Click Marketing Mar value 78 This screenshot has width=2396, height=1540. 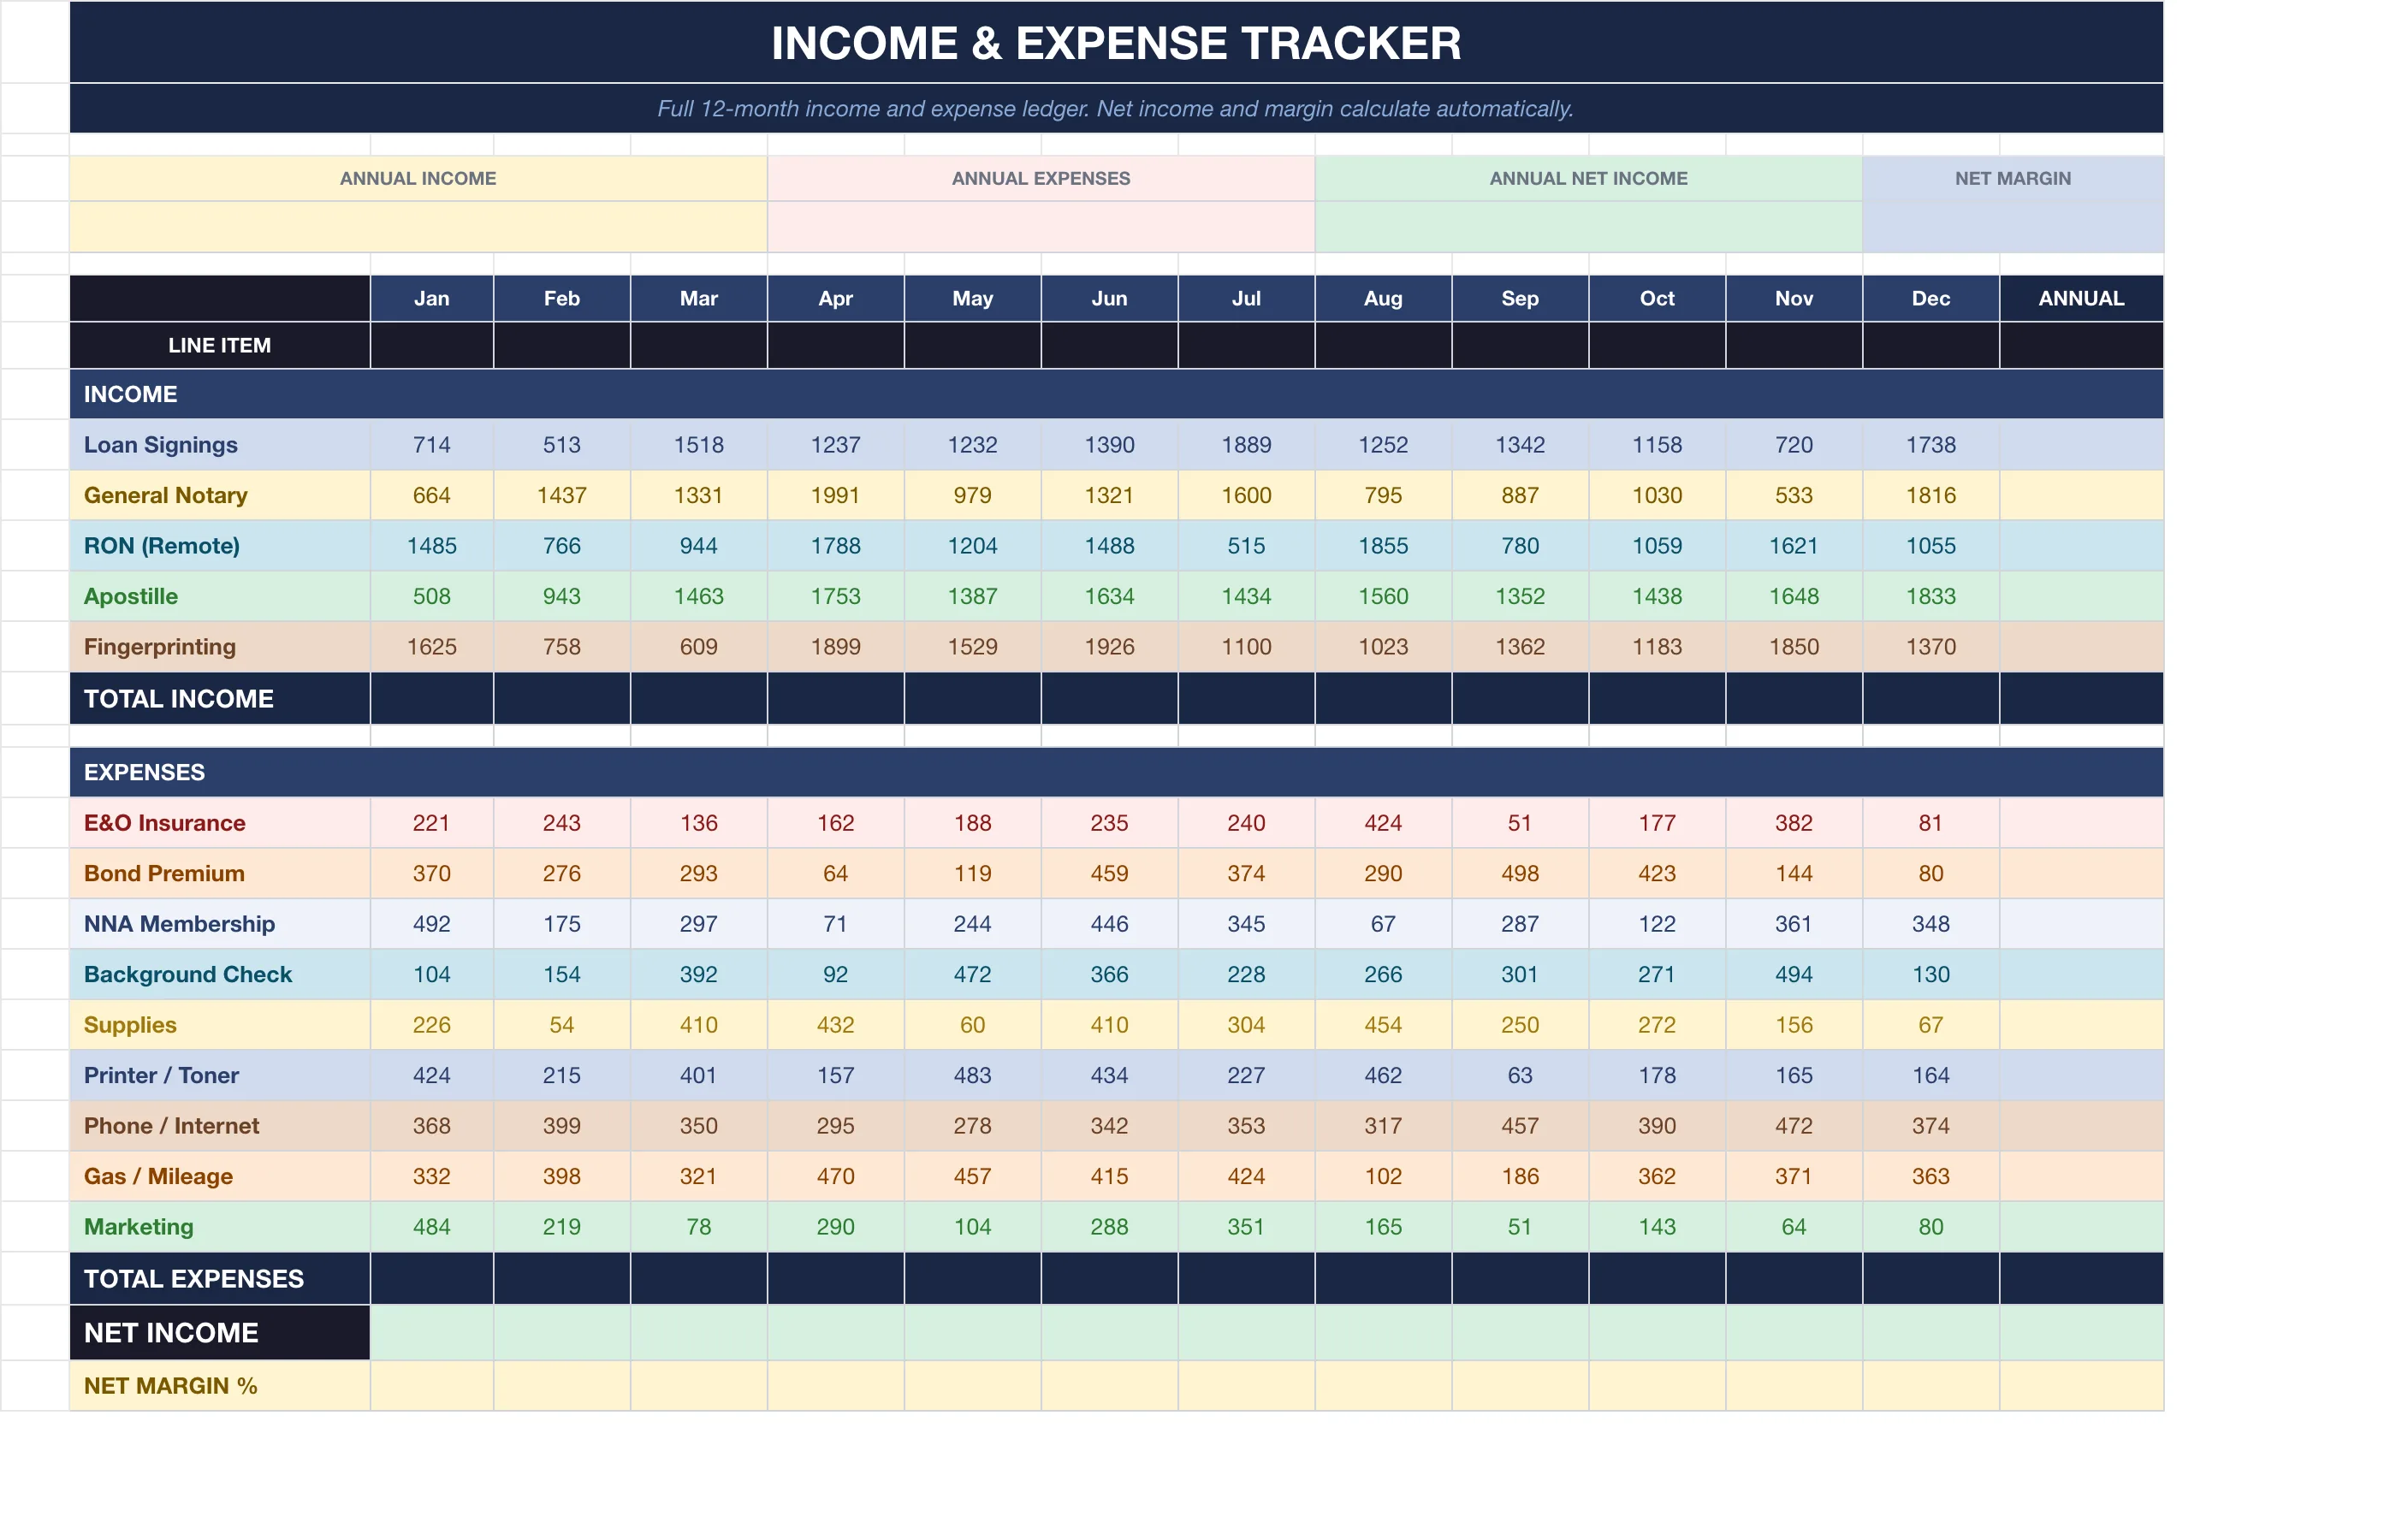[x=698, y=1227]
